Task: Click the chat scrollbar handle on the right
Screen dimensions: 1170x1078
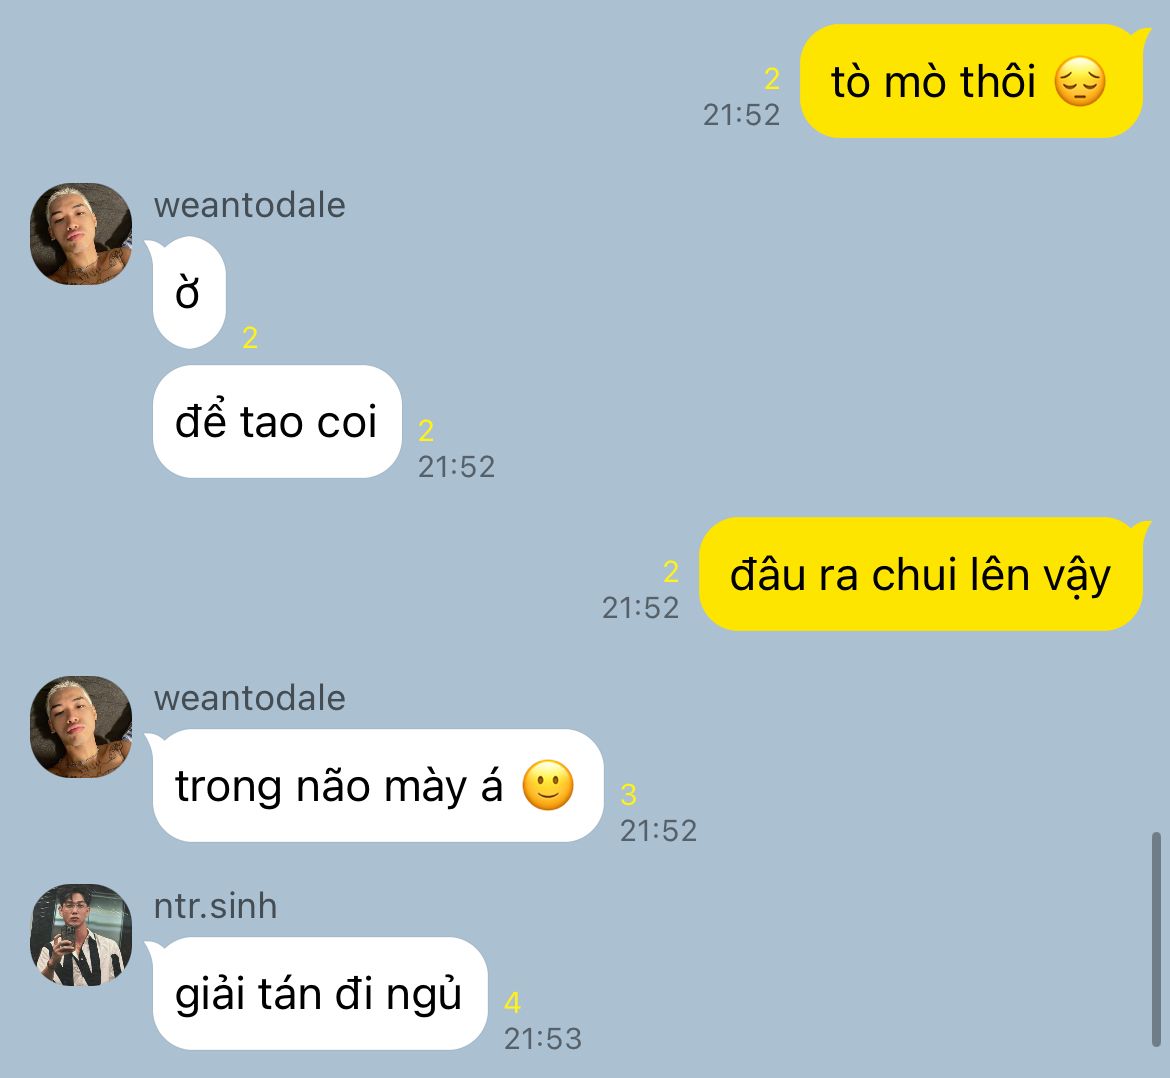Action: (x=1156, y=940)
